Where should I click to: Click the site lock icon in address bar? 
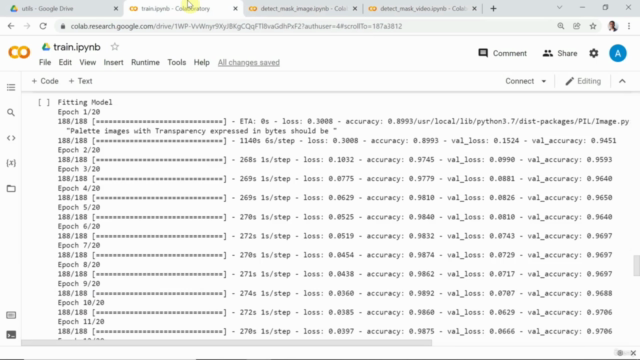pyautogui.click(x=62, y=26)
